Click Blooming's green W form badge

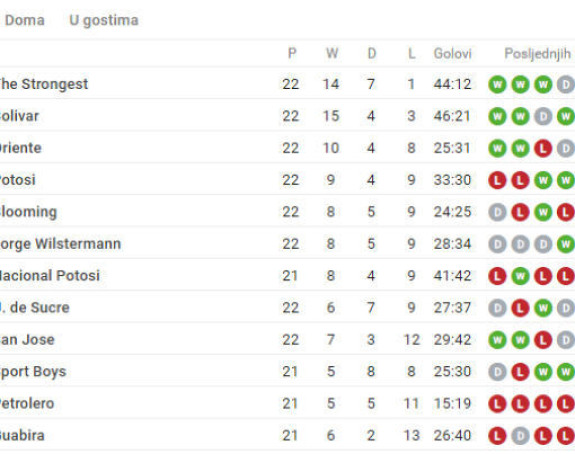543,212
